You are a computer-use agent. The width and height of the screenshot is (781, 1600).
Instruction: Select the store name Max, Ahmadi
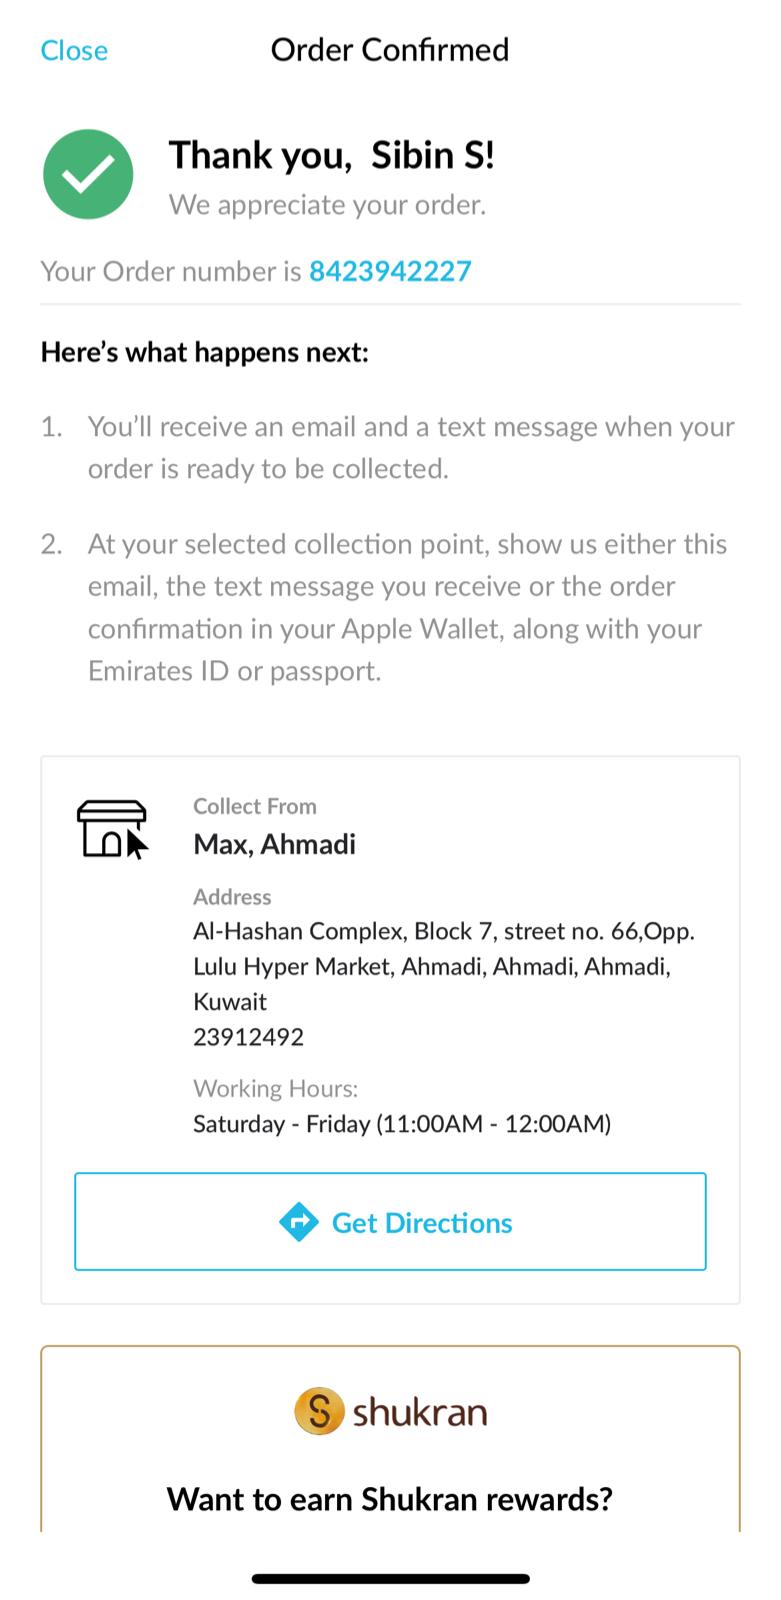[274, 844]
